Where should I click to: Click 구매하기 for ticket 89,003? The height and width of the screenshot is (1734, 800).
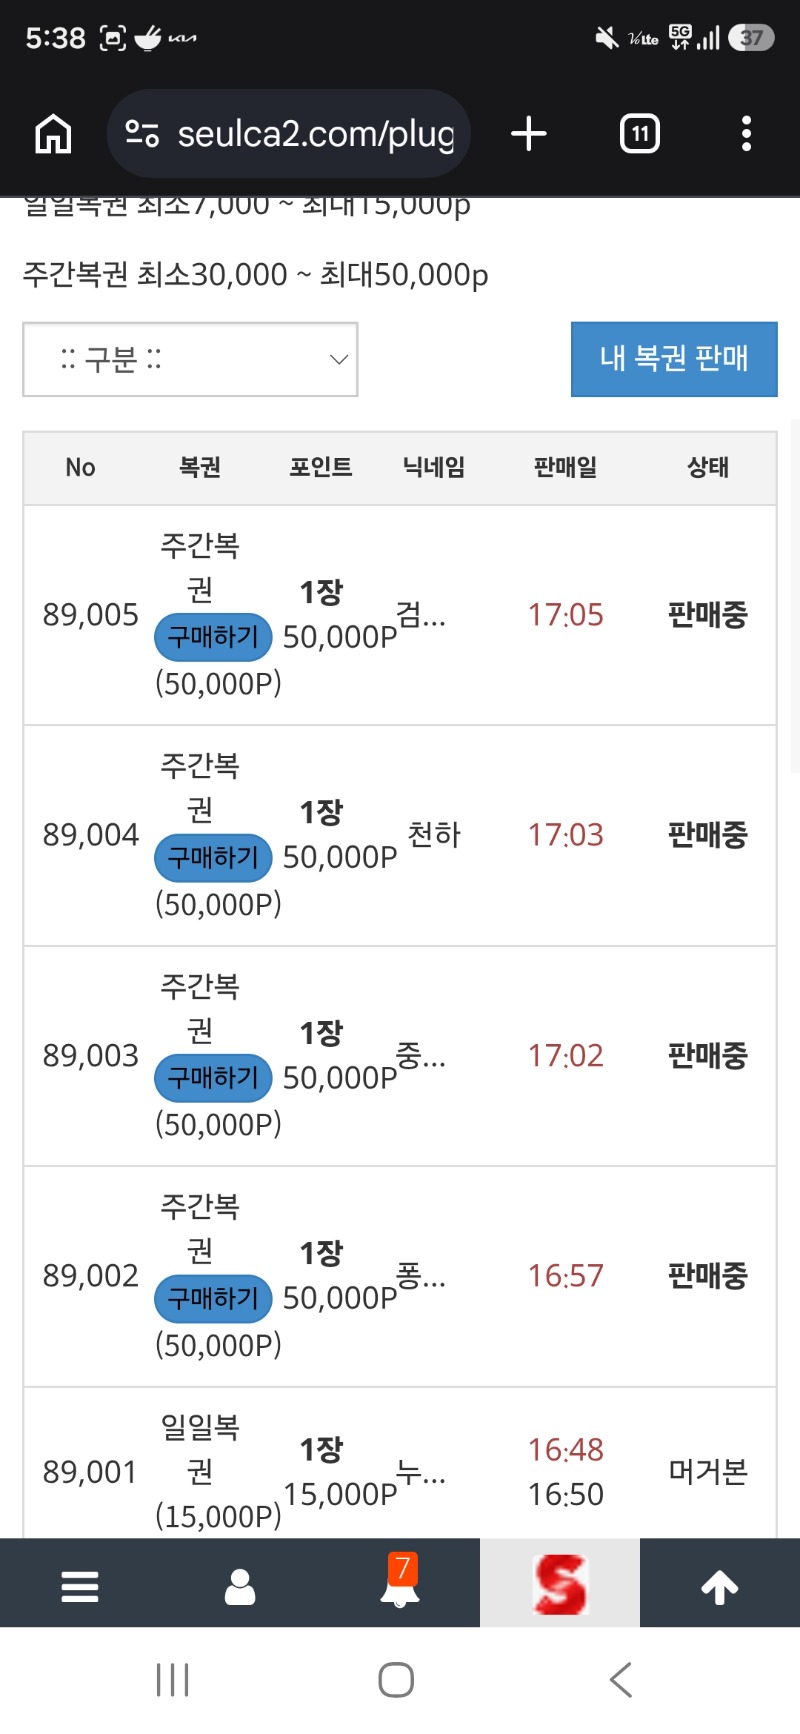213,1078
